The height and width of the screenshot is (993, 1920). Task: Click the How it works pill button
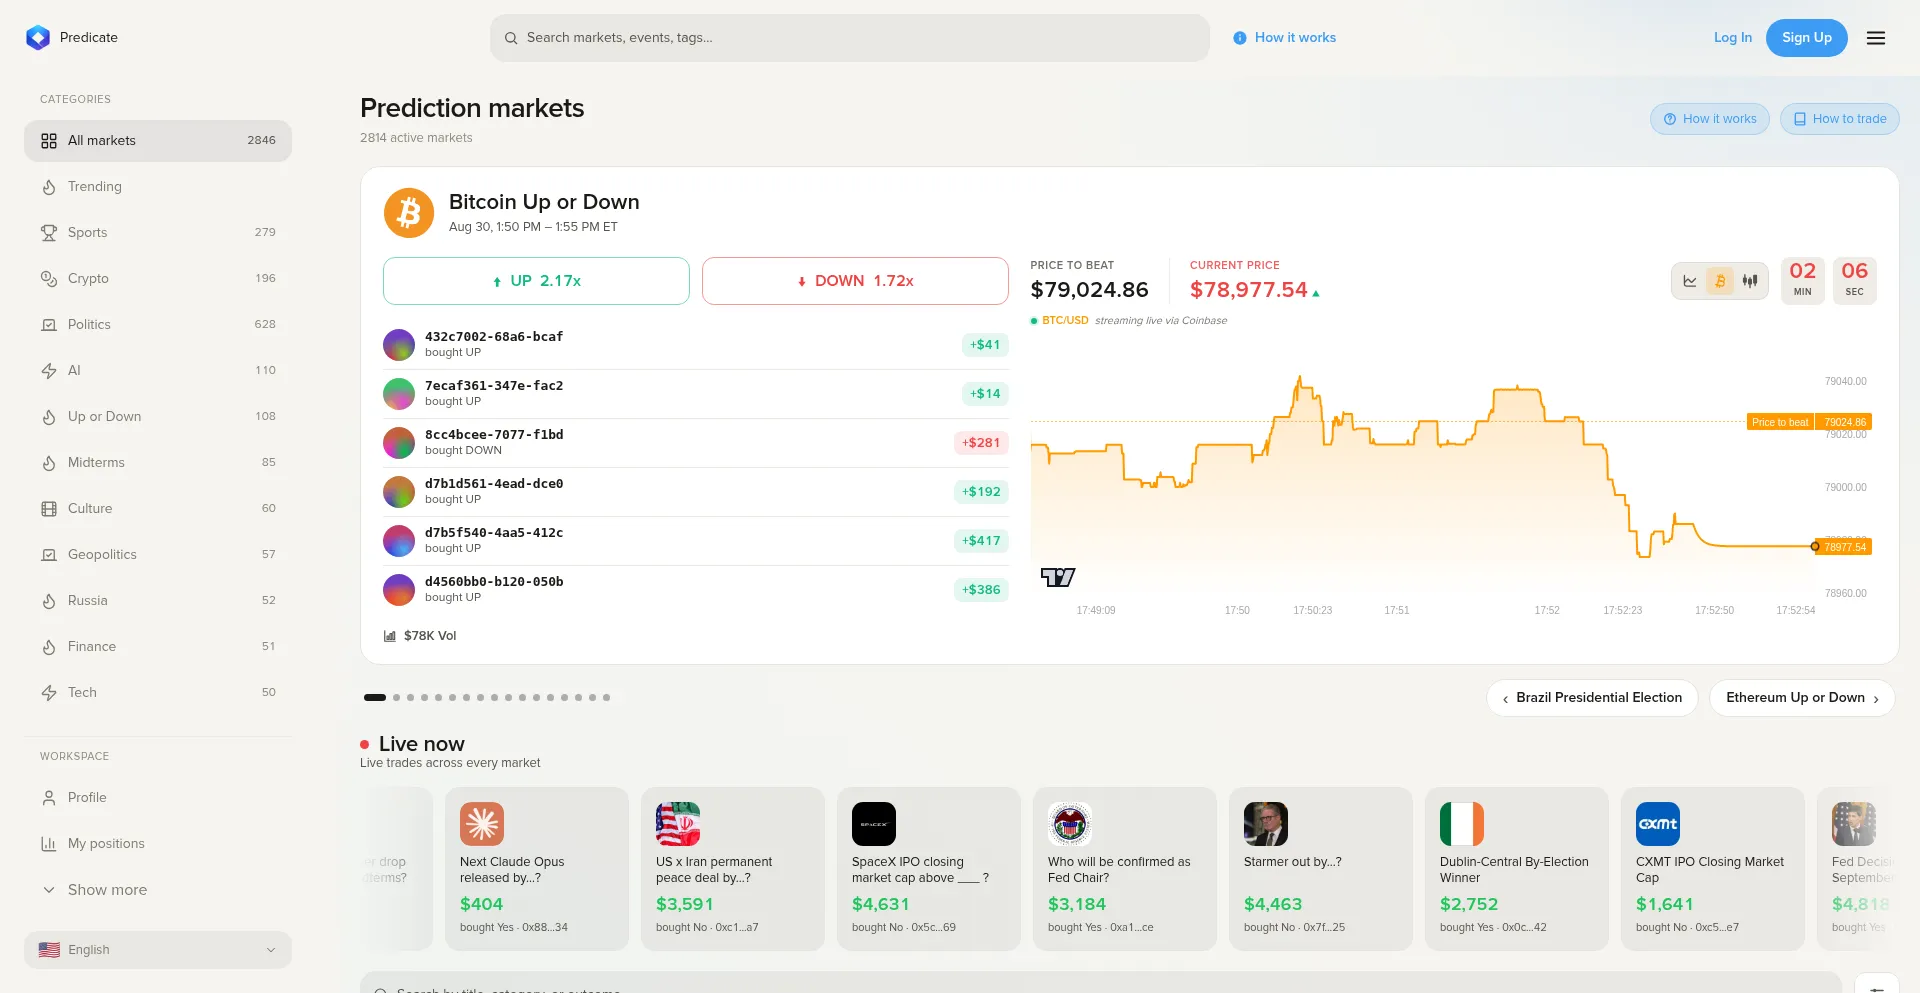click(1710, 119)
